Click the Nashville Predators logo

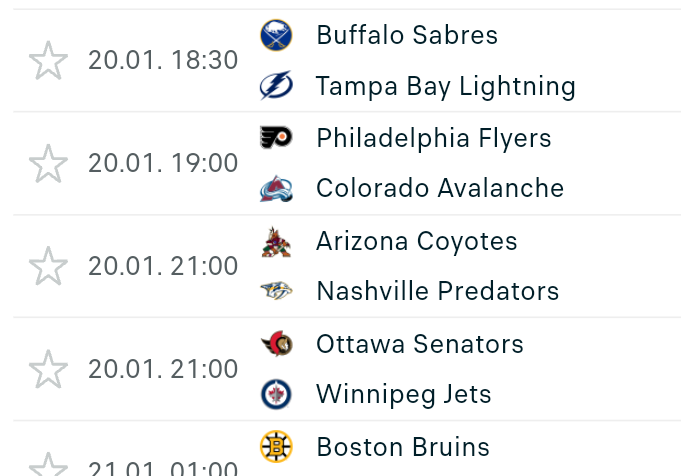click(276, 291)
